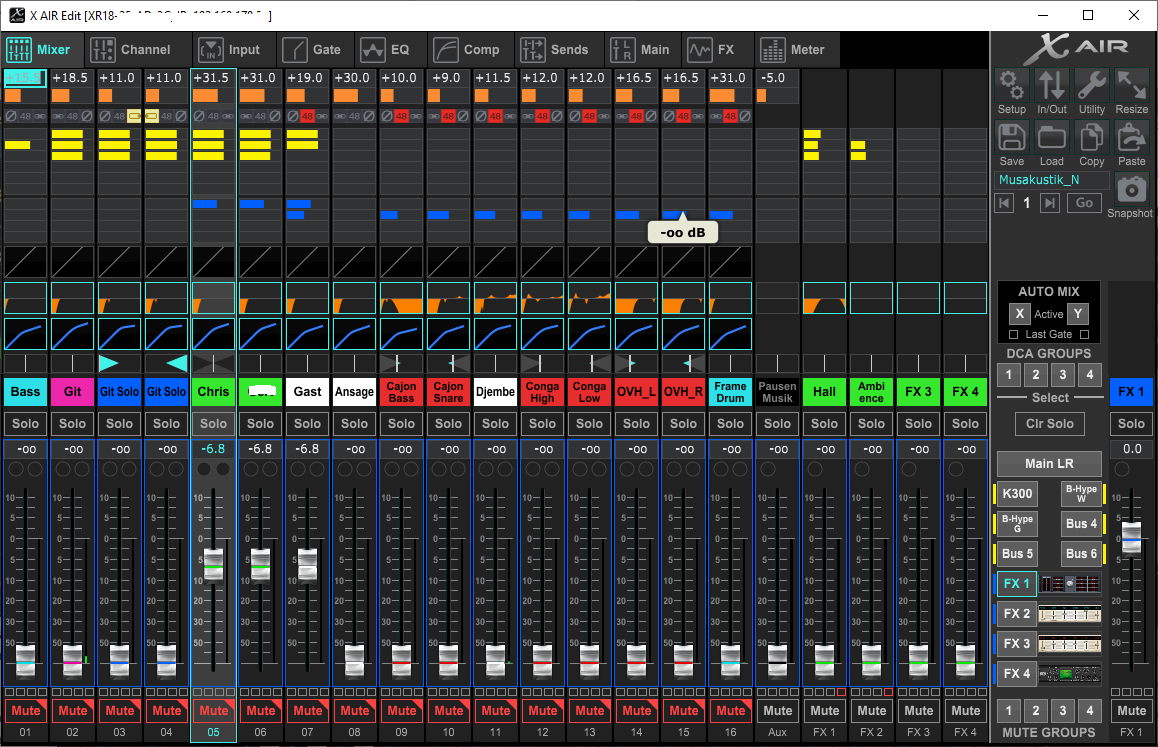Viewport: 1158px width, 747px height.
Task: Solo the Djembe channel
Action: click(496, 423)
